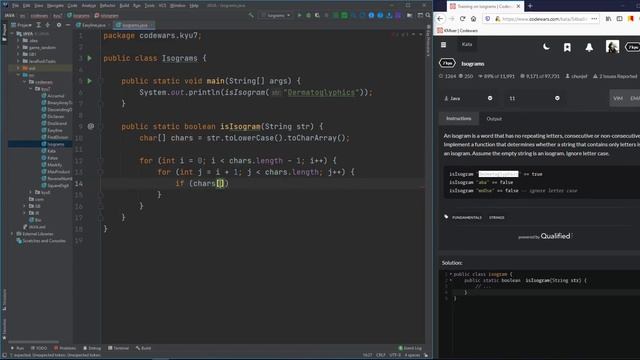Open Event Log in IntelliJ status bar
The height and width of the screenshot is (360, 640).
click(x=410, y=348)
